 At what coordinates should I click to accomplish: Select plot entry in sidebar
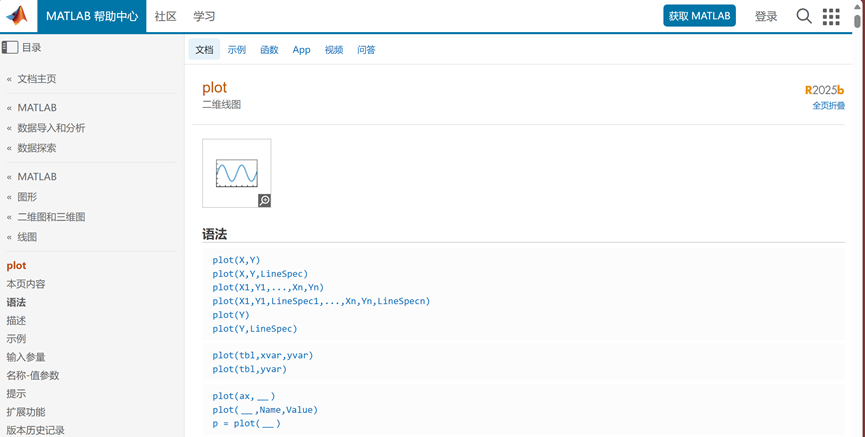point(17,266)
